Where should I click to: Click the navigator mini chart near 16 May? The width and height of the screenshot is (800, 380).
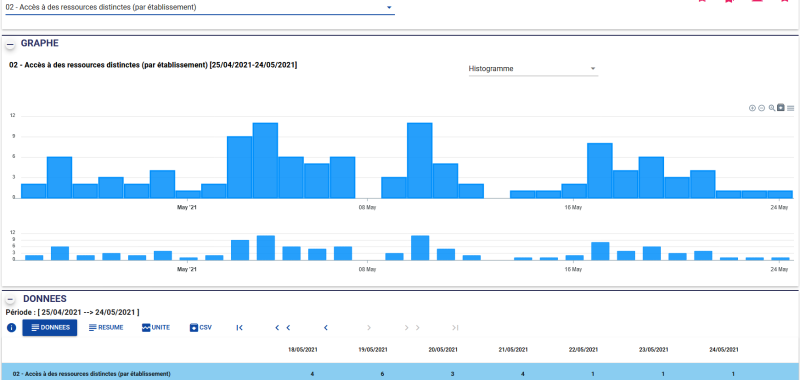coord(573,258)
